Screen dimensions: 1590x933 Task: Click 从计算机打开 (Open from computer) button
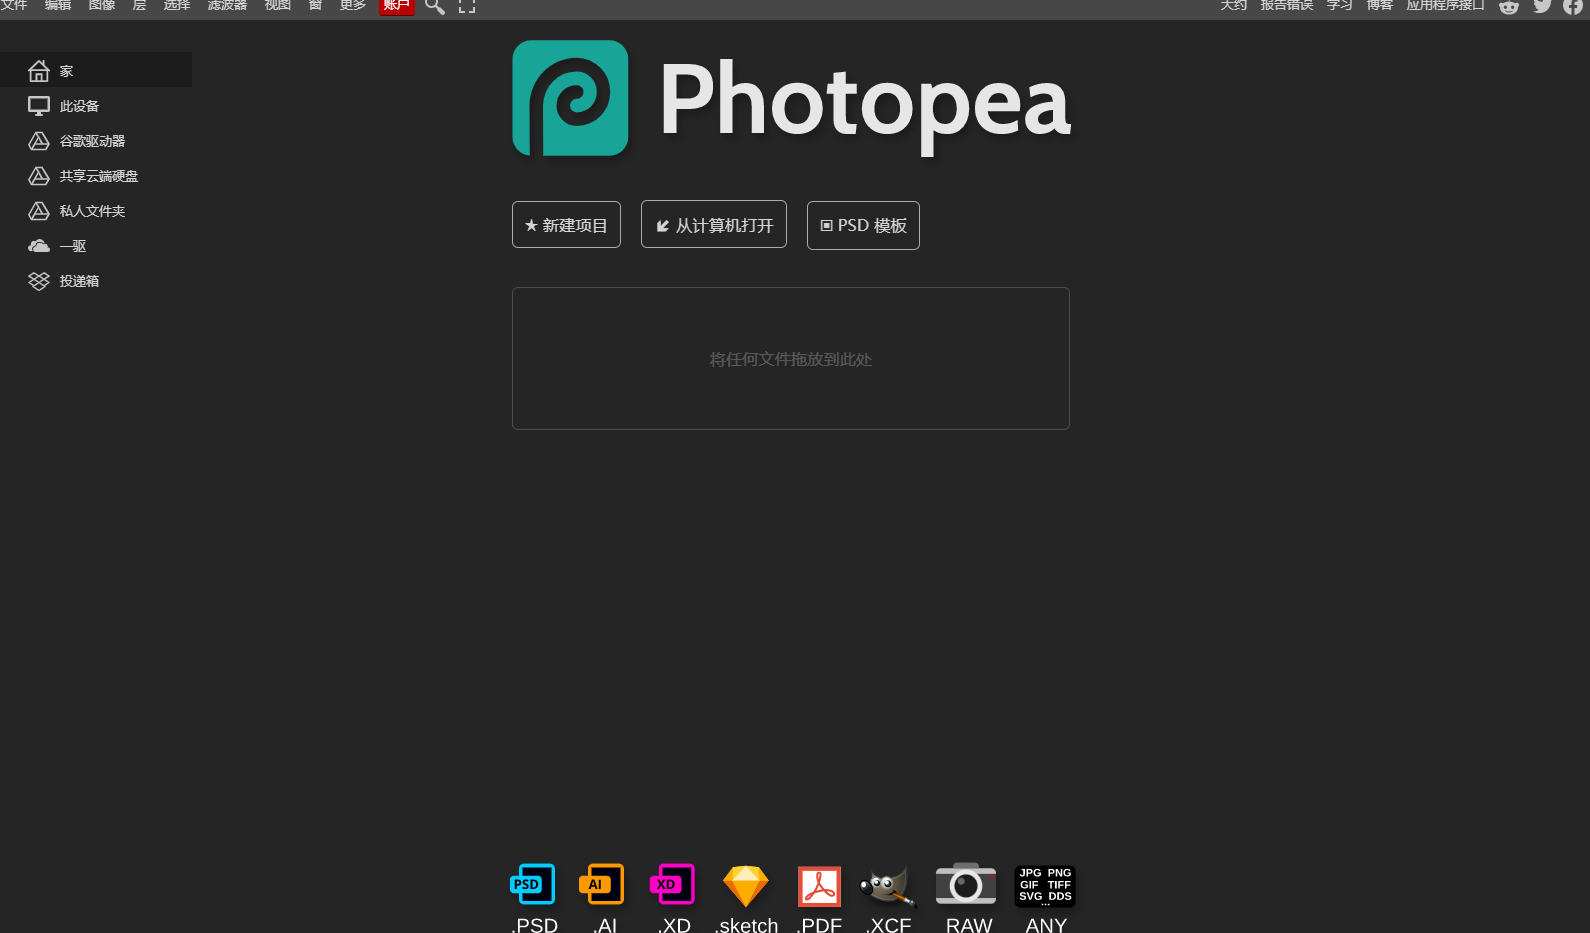tap(714, 225)
